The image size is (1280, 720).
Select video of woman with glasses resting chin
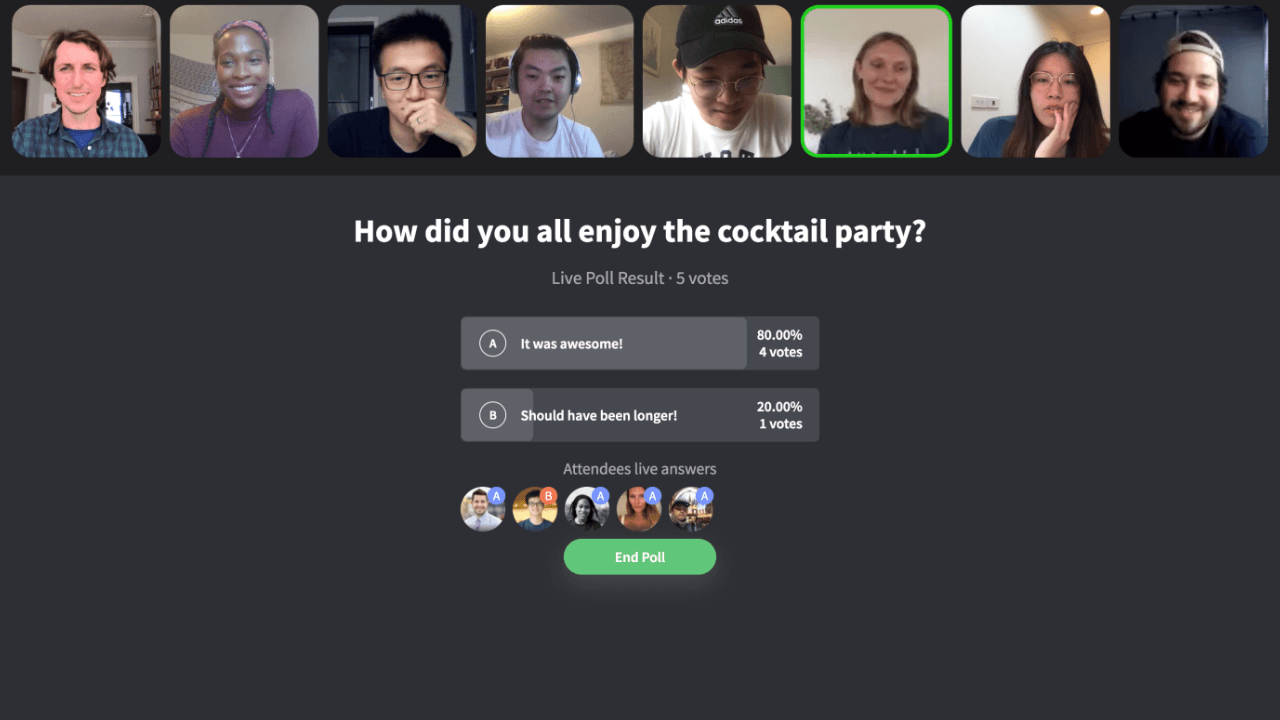(1035, 81)
